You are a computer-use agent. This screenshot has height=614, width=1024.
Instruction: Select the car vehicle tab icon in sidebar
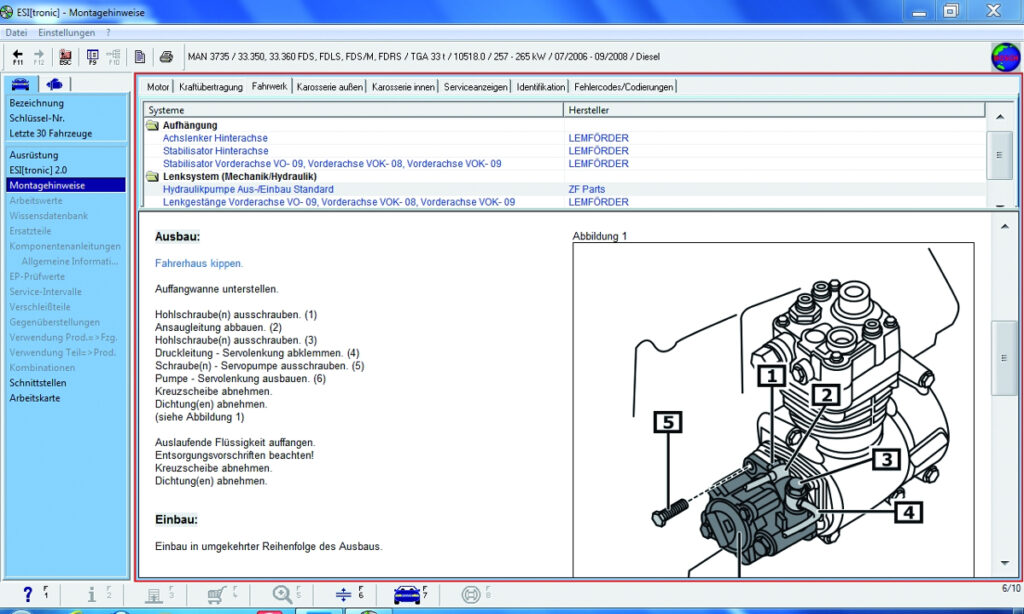pos(20,84)
